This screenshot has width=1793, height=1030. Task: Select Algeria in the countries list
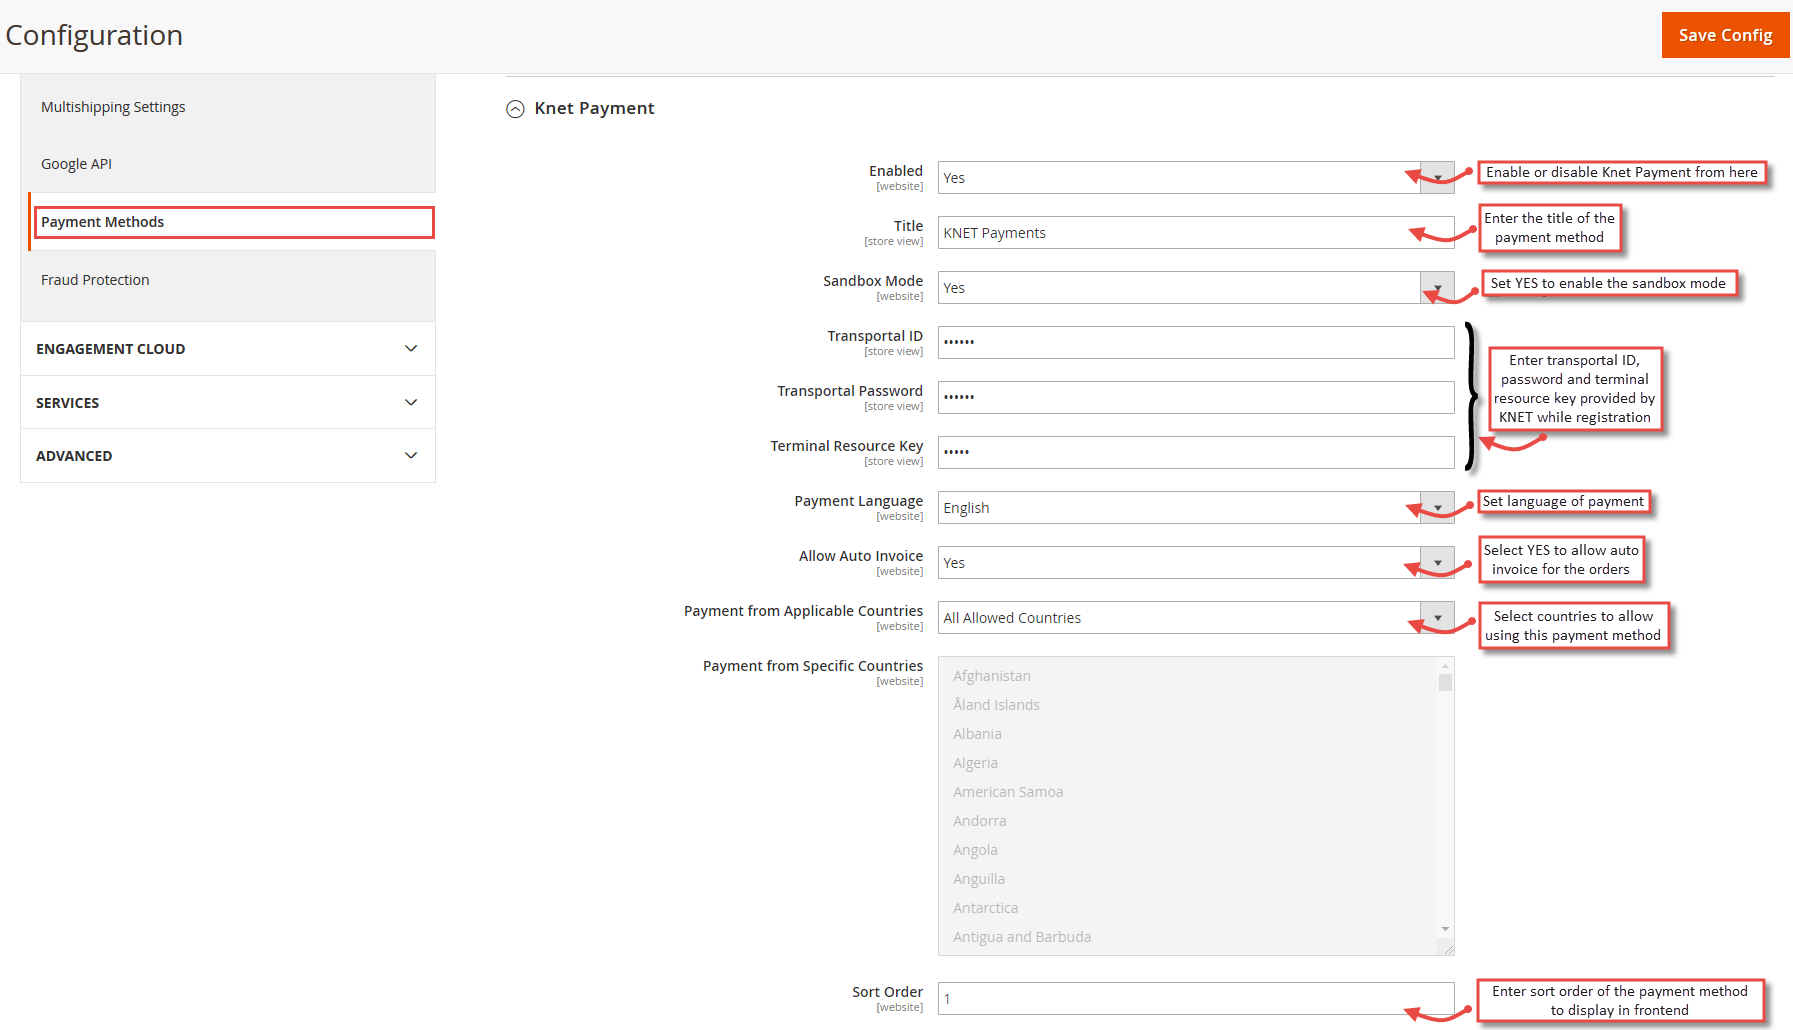(x=975, y=763)
